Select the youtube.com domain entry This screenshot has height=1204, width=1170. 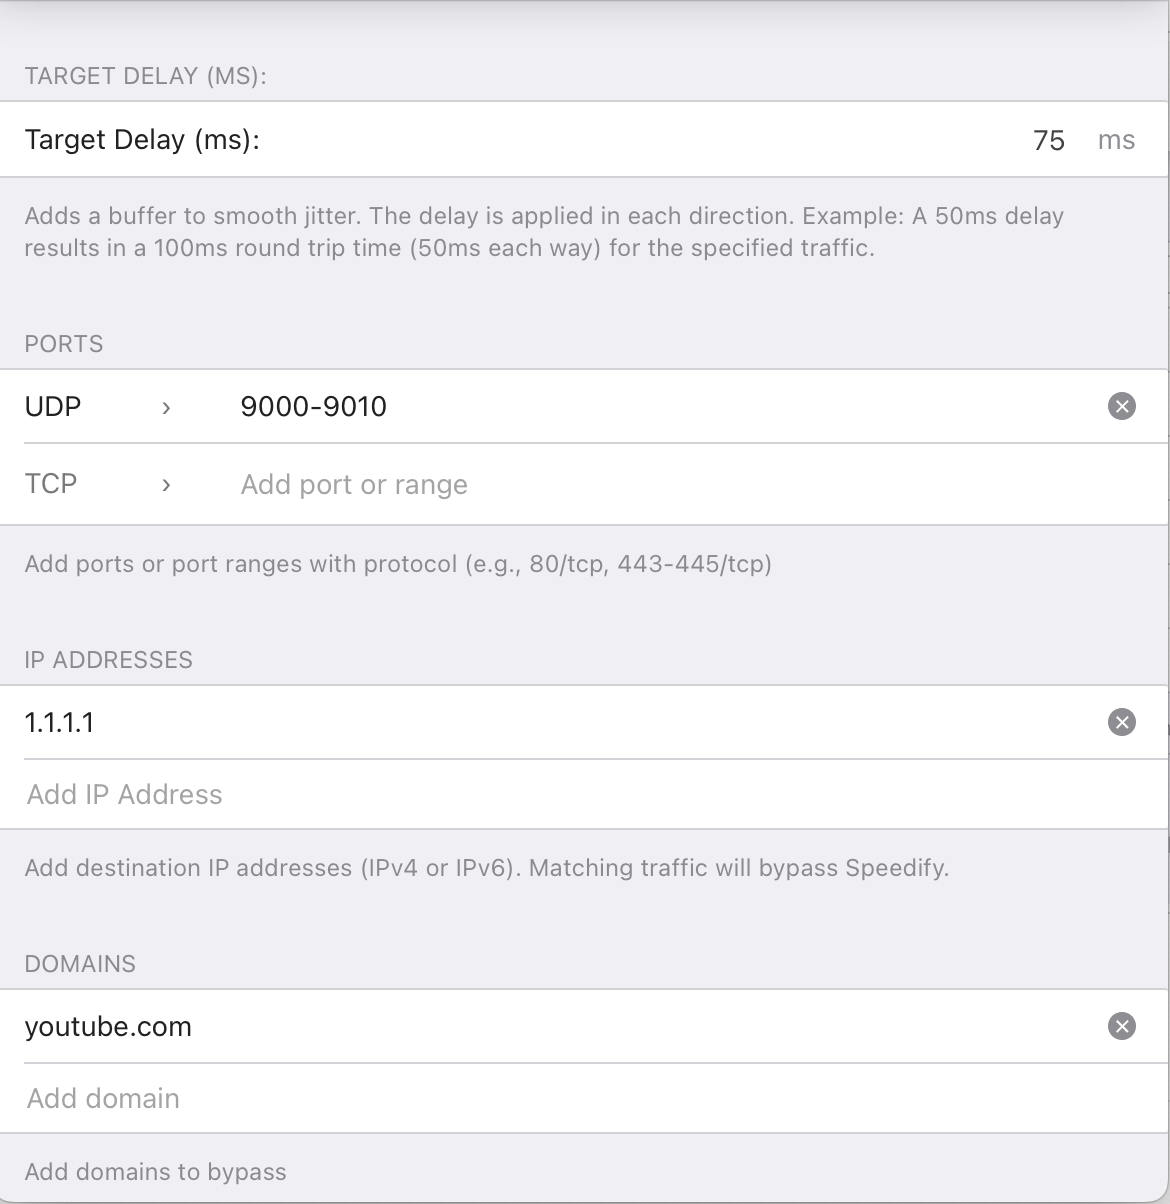pyautogui.click(x=108, y=1027)
